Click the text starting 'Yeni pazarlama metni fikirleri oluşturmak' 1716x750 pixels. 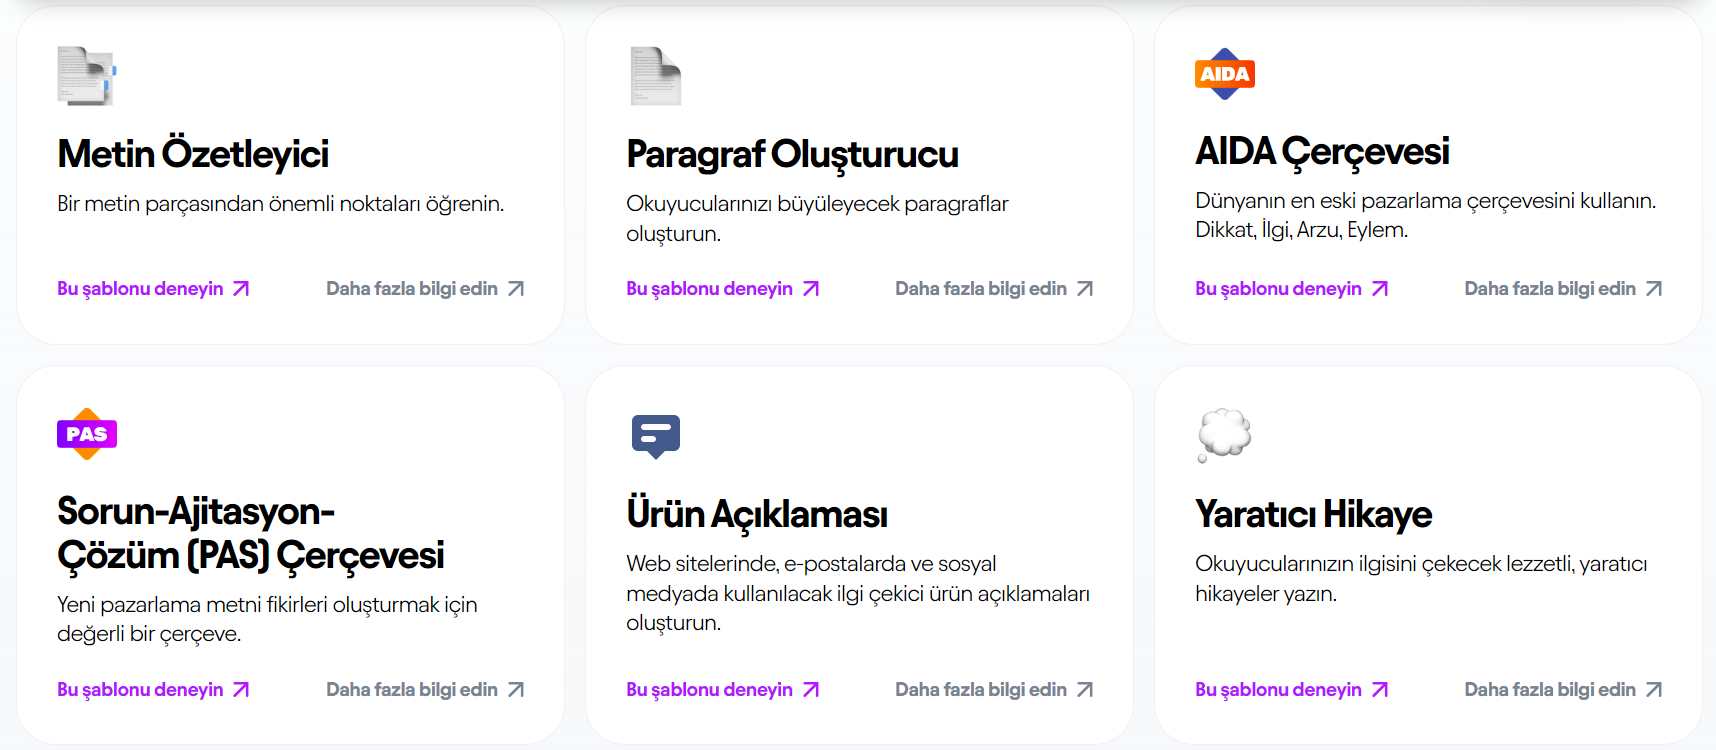click(267, 619)
